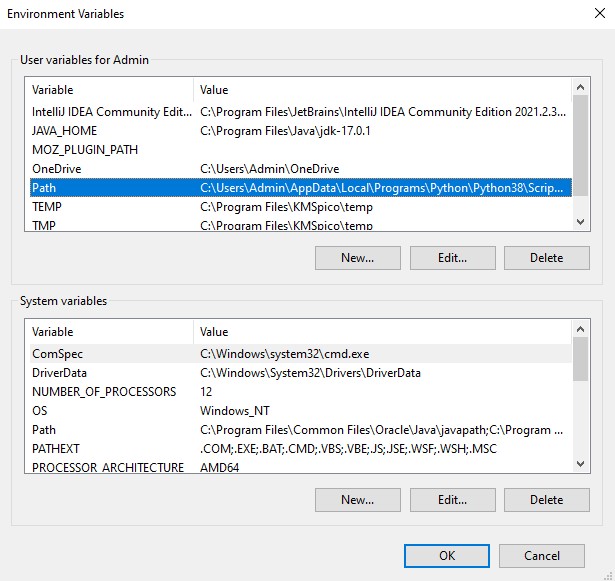Select the JAVA_HOME user variable
Screen dimensions: 615x581
tap(301, 131)
